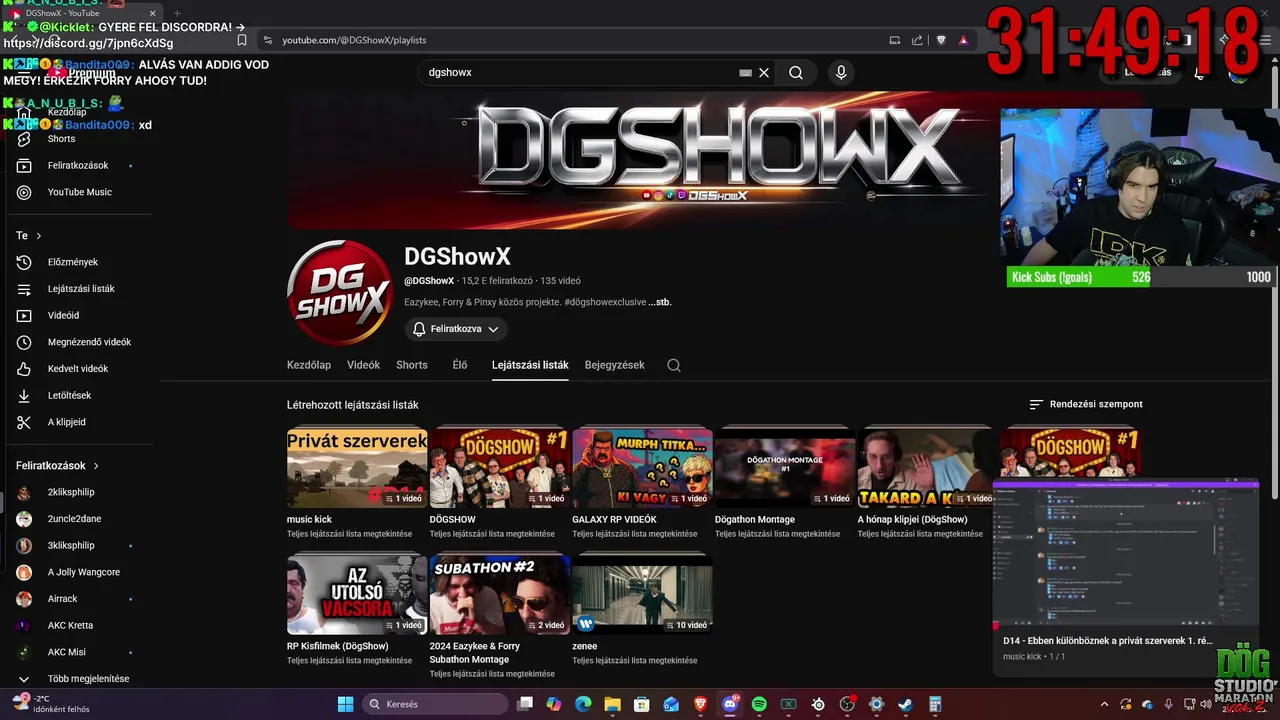Viewport: 1280px width, 720px height.
Task: Open Steam from the taskbar
Action: point(905,704)
